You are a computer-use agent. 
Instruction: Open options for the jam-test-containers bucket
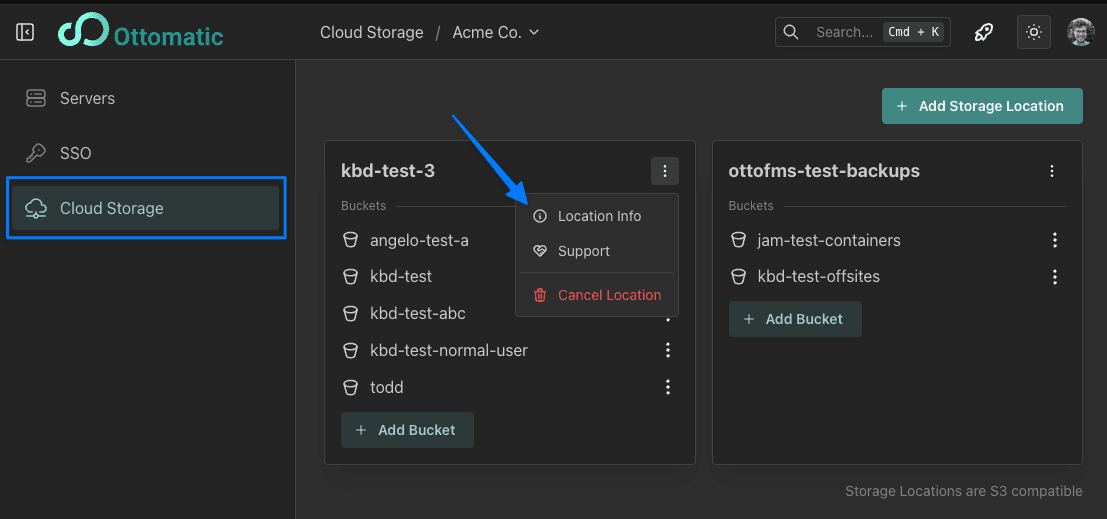click(1055, 240)
